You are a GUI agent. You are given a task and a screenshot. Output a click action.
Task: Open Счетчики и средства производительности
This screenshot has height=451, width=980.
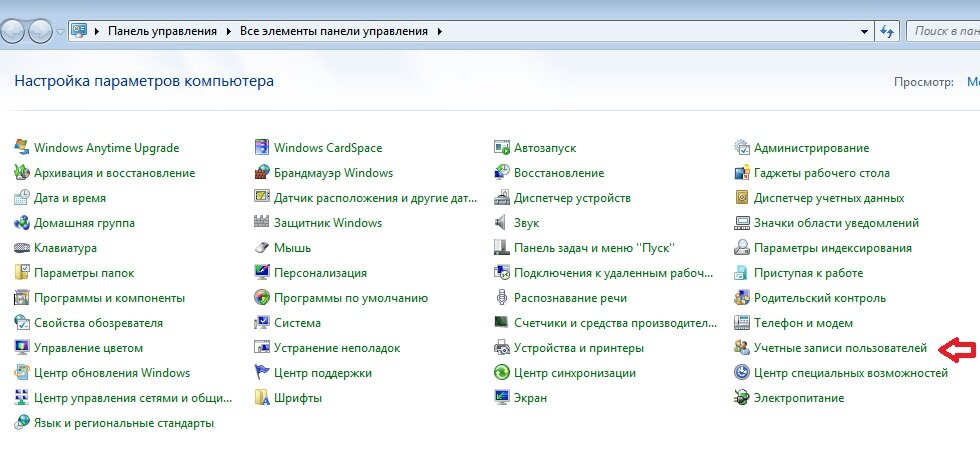click(x=615, y=323)
